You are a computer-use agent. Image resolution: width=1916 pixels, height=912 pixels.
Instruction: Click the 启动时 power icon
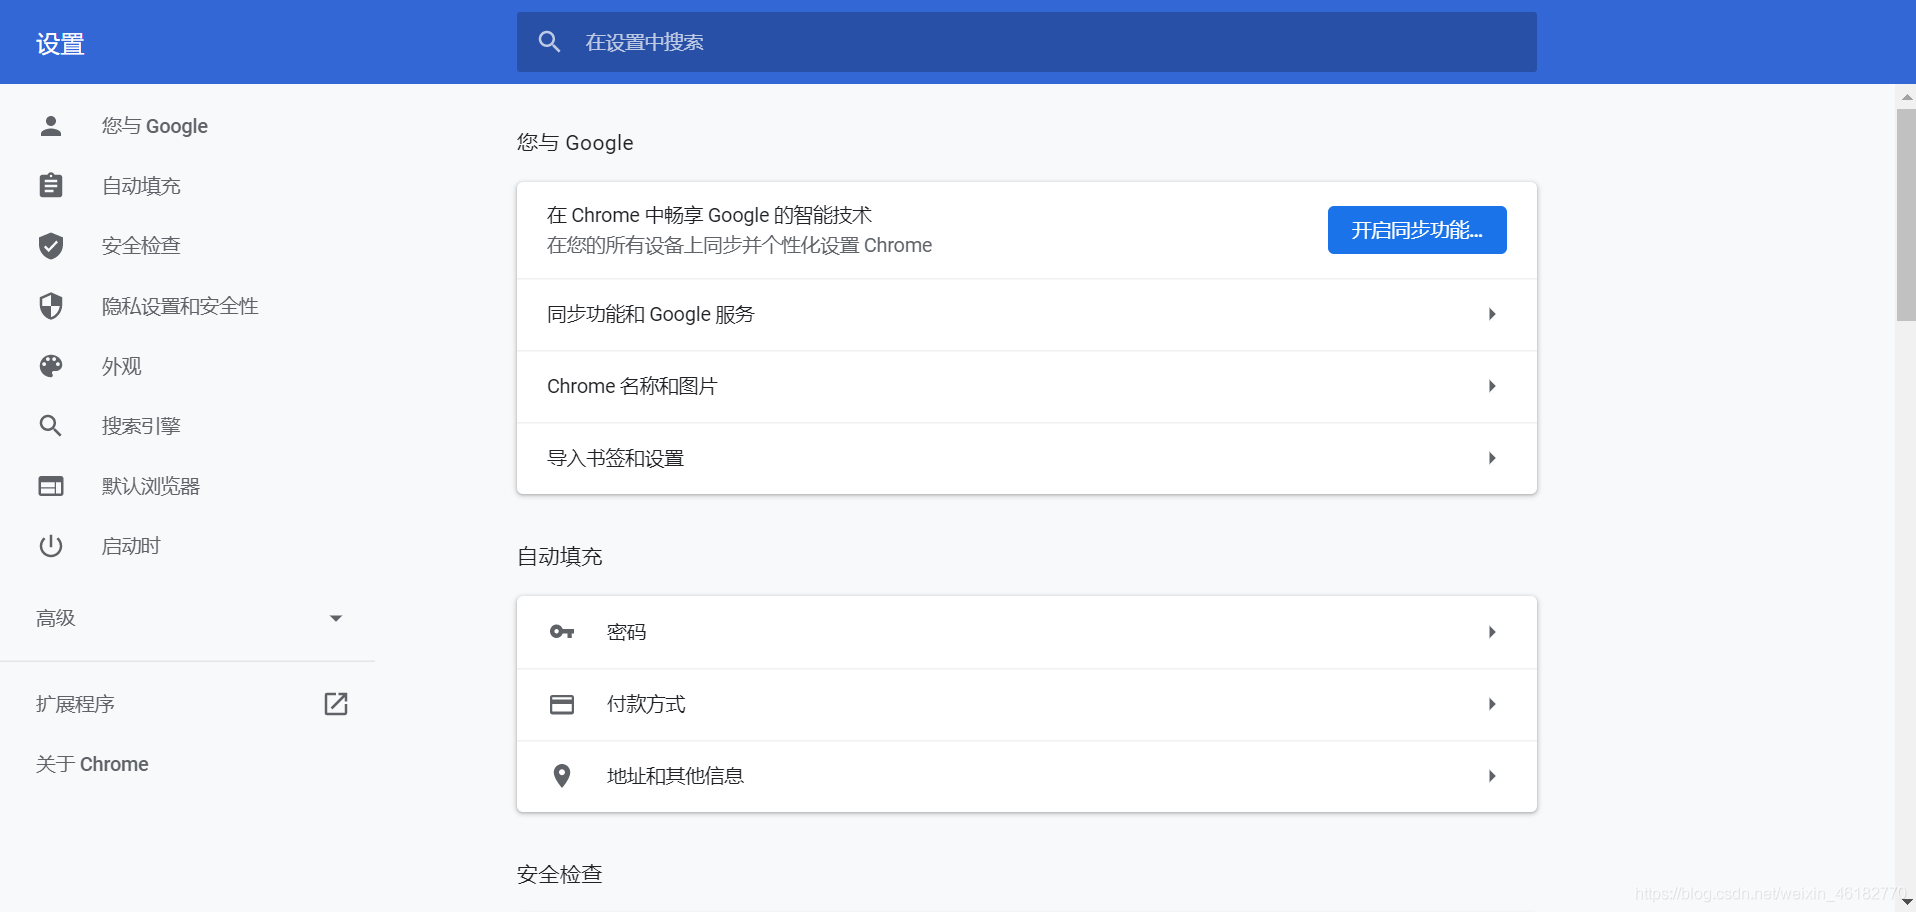pos(50,546)
